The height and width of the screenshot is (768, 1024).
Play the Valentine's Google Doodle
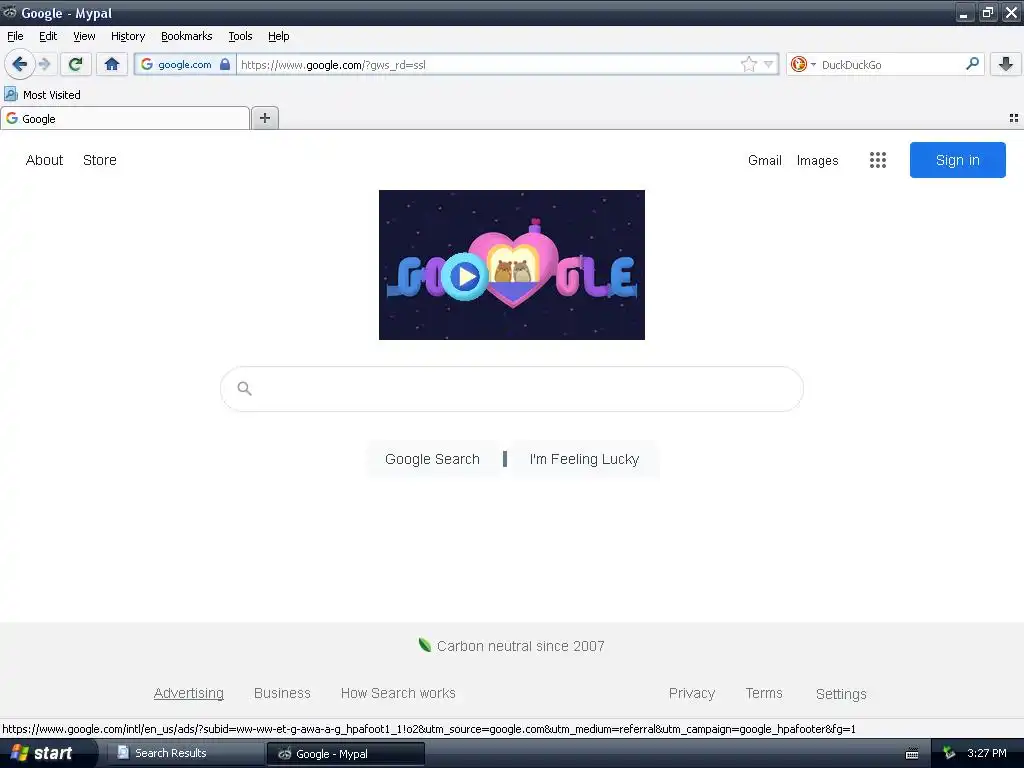click(465, 277)
